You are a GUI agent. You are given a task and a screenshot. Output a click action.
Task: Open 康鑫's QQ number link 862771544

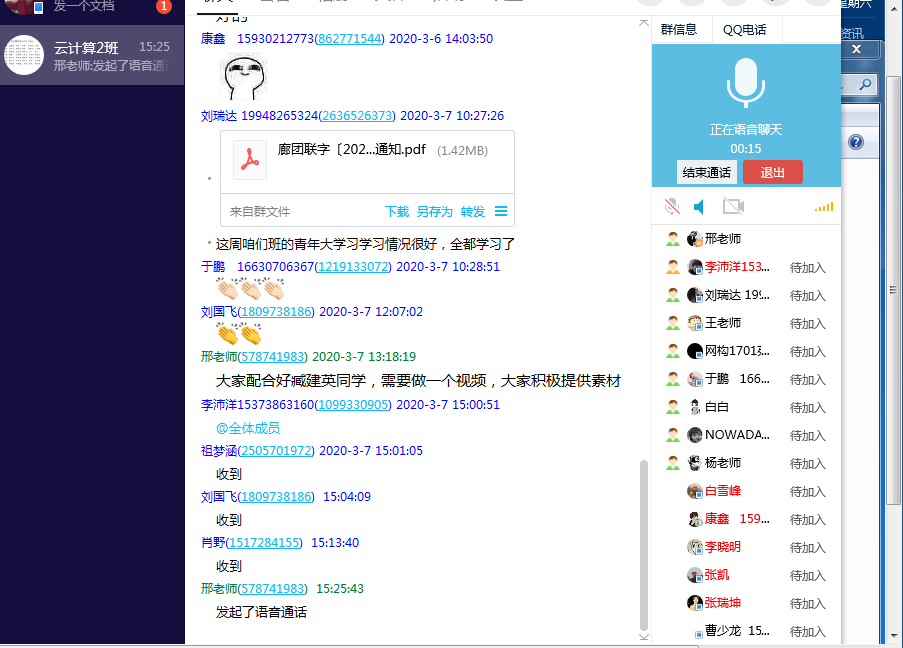click(350, 39)
